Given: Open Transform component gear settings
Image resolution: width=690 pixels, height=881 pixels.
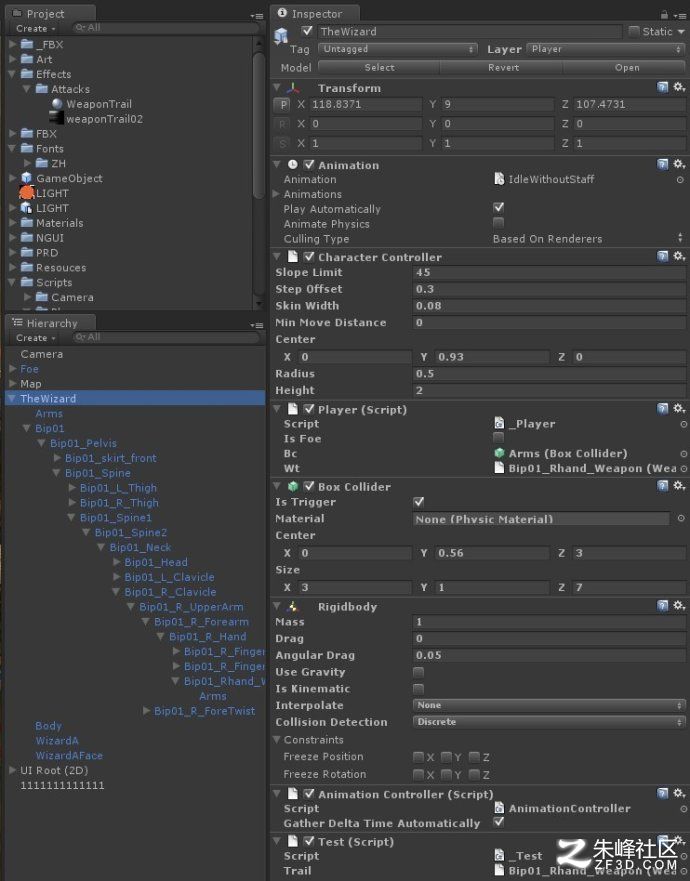Looking at the screenshot, I should [x=679, y=87].
